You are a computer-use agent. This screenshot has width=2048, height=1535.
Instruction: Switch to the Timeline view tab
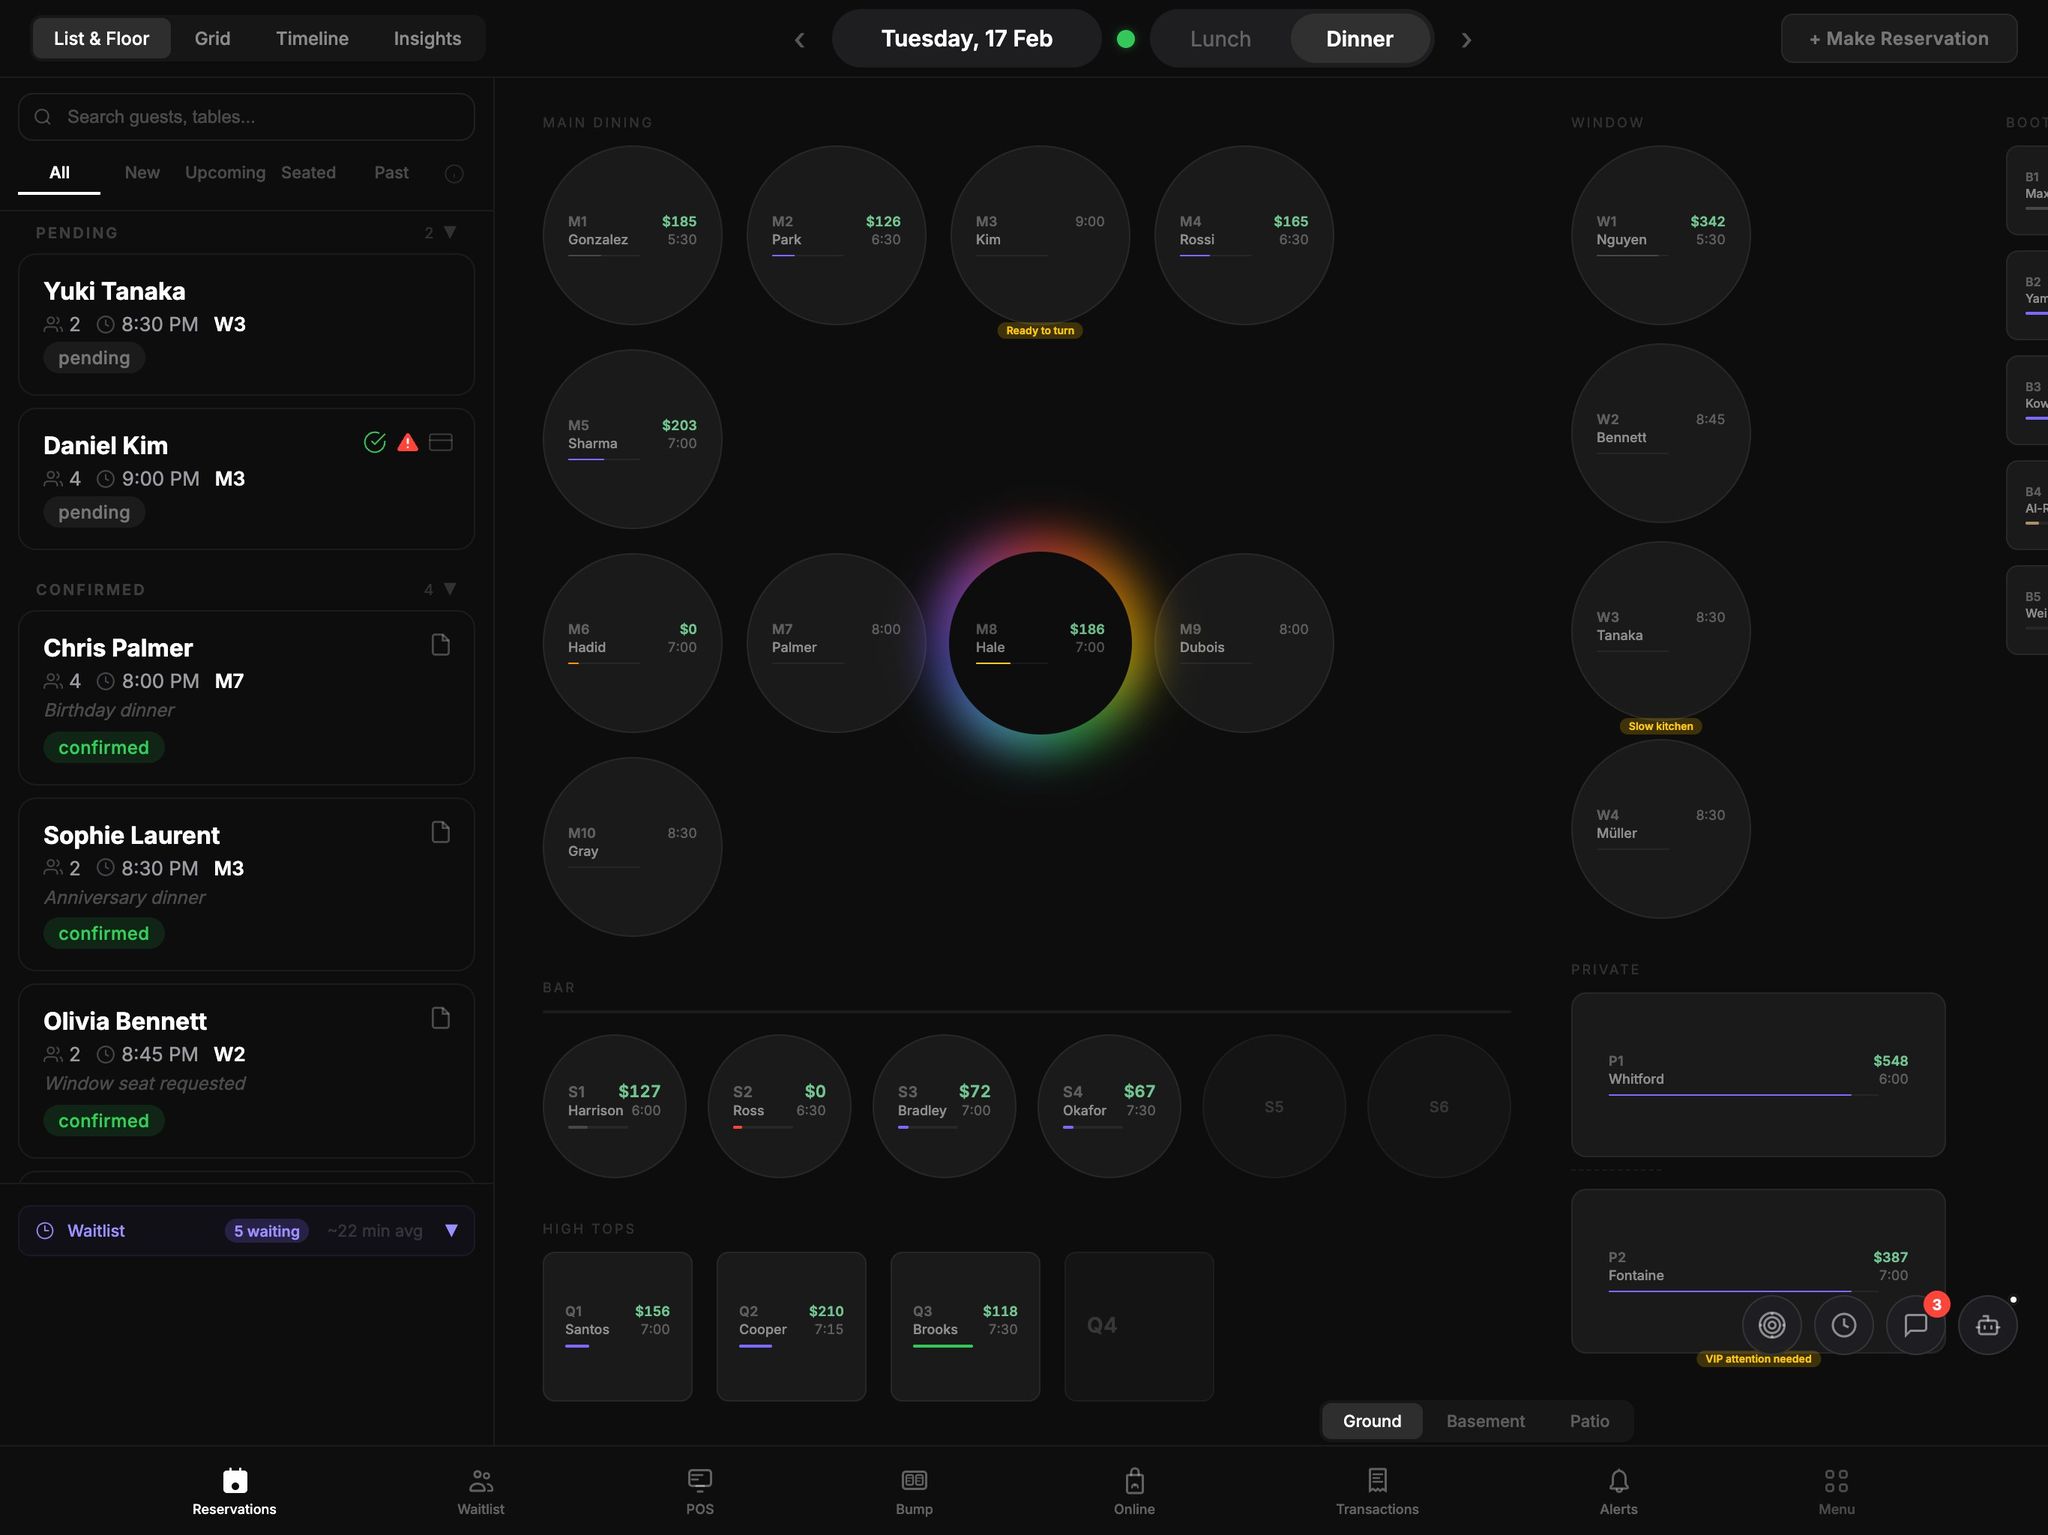312,39
